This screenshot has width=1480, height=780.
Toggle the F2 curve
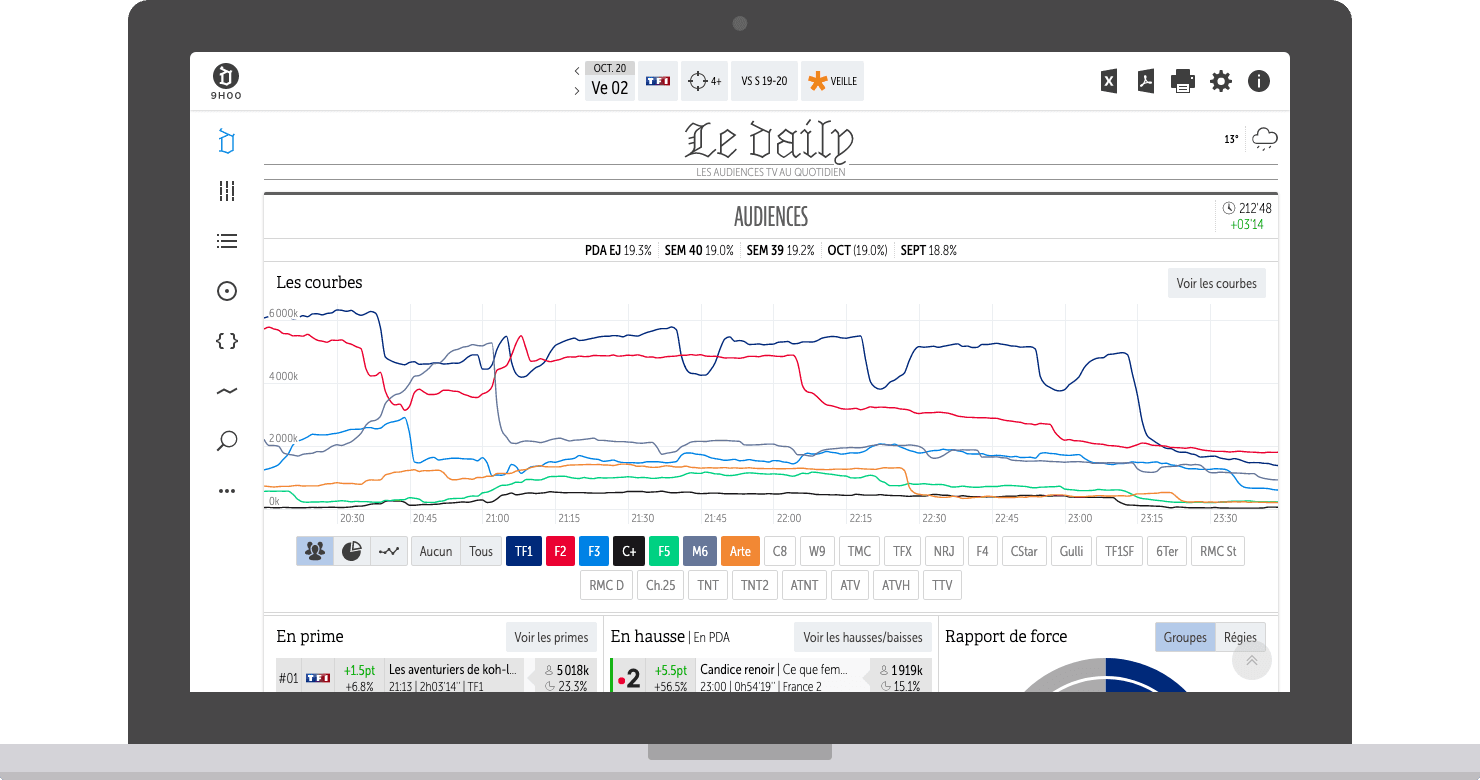click(x=560, y=551)
